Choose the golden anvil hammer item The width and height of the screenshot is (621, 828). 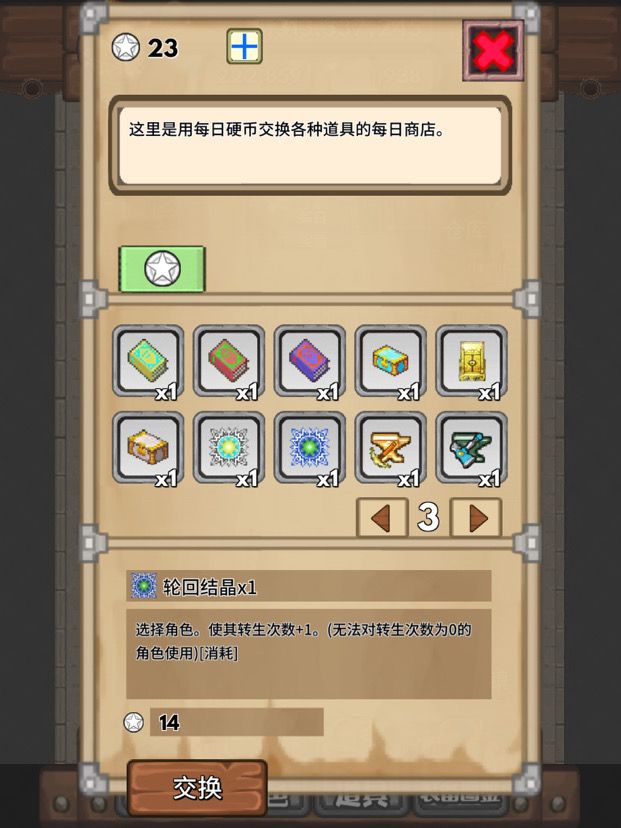(x=390, y=448)
